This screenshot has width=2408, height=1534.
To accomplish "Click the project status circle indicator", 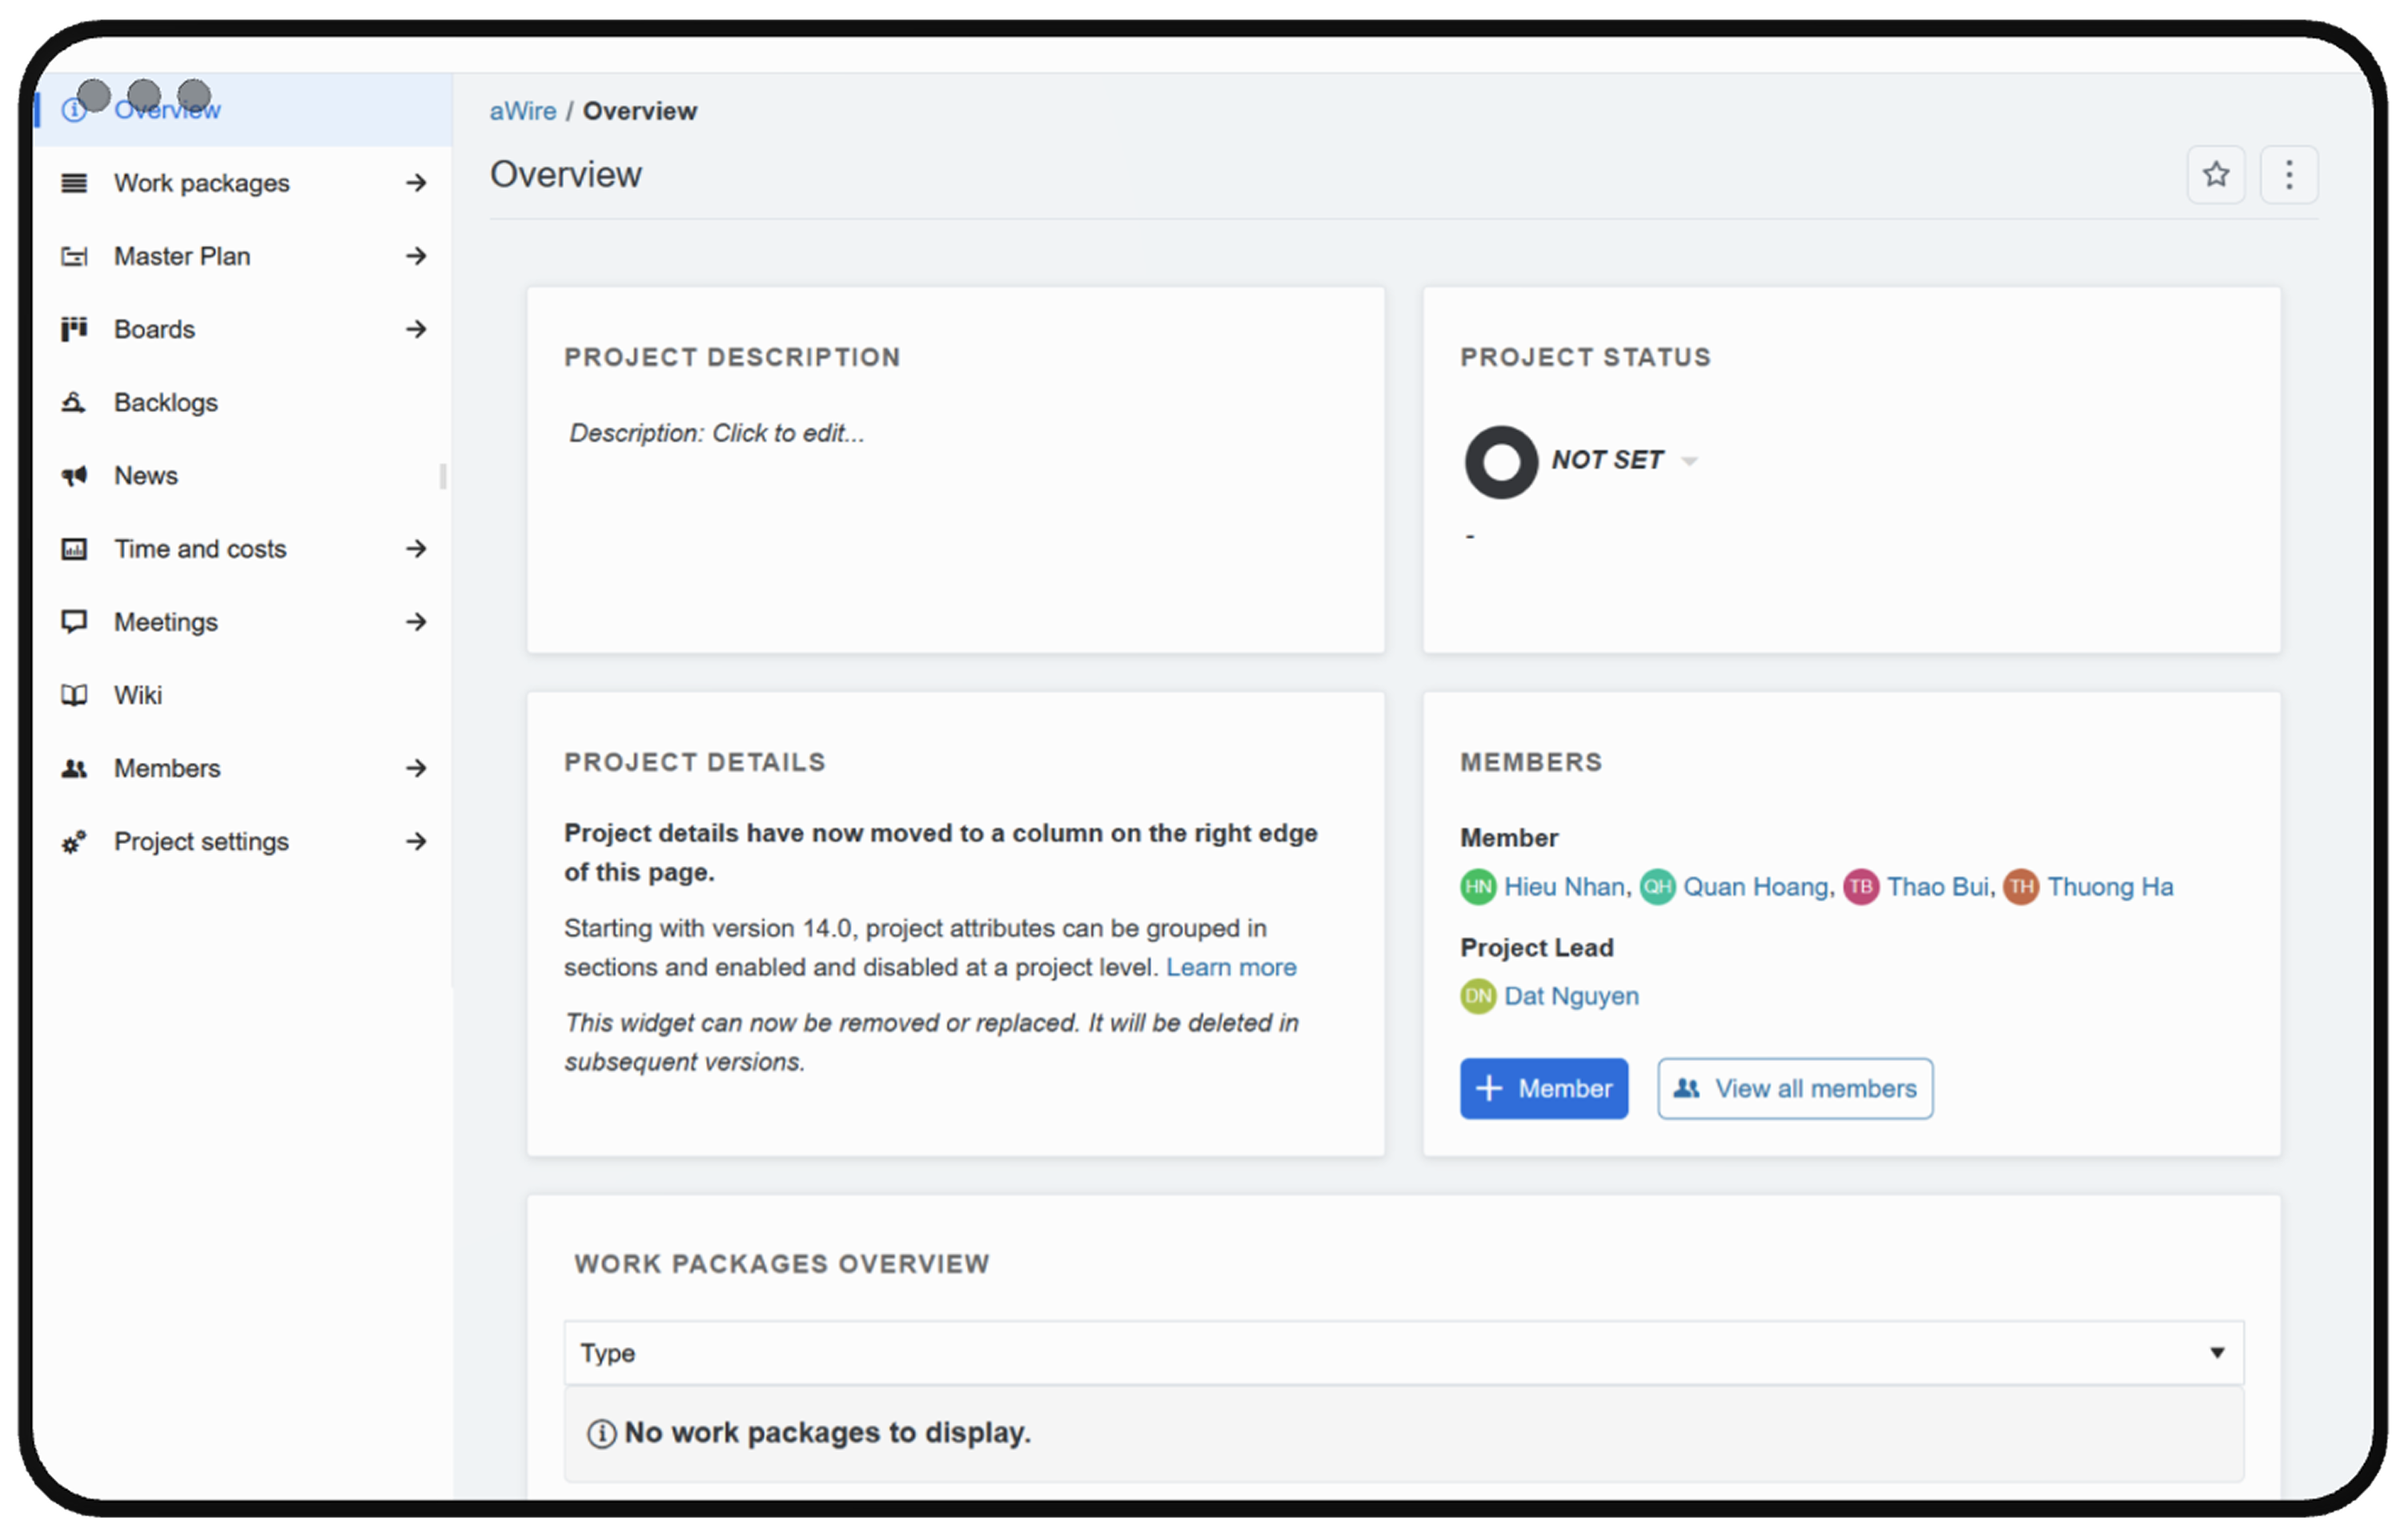I will tap(1500, 462).
